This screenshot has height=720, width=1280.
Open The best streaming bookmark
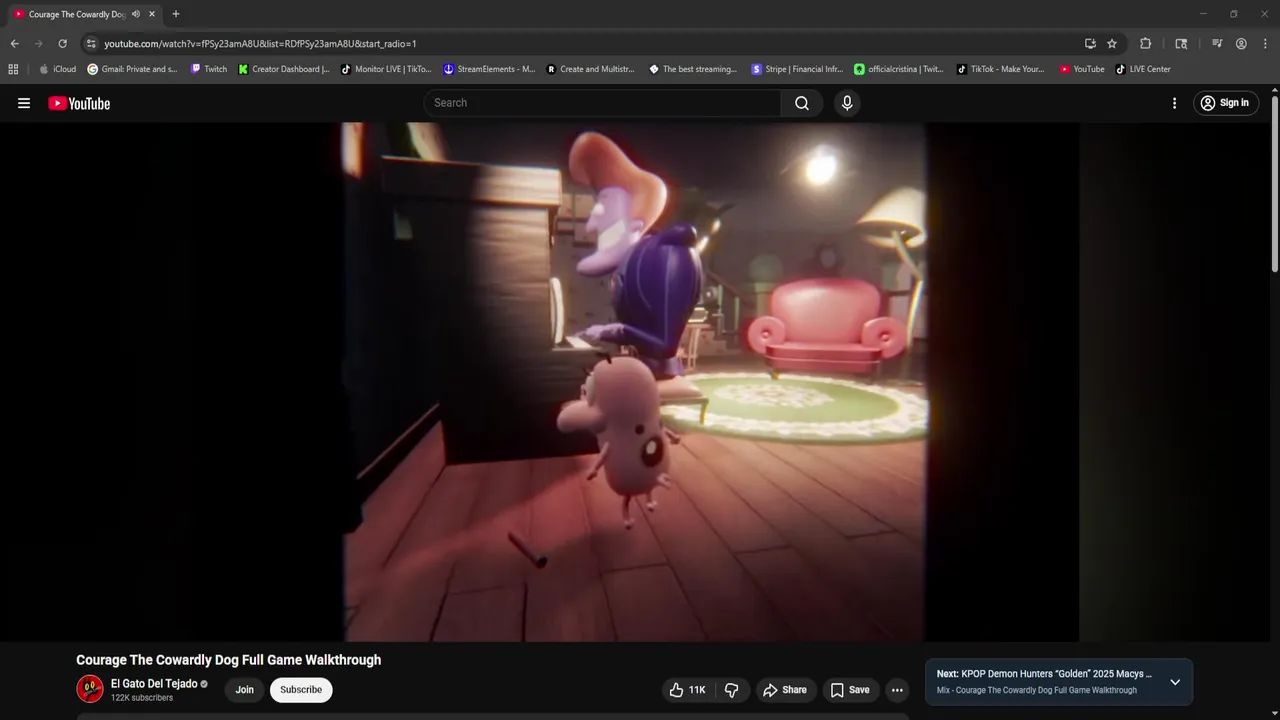[693, 69]
